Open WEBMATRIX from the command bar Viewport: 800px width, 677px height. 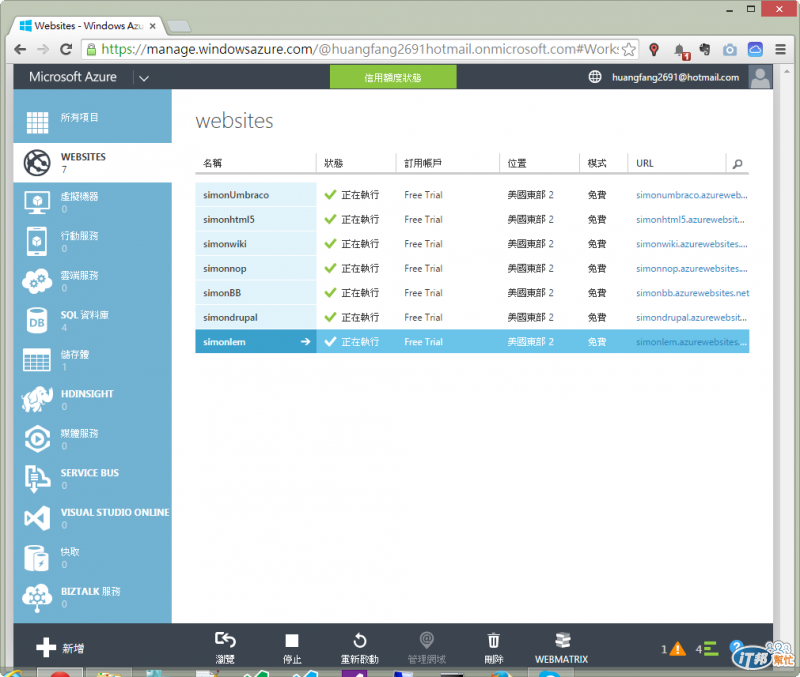tap(562, 648)
